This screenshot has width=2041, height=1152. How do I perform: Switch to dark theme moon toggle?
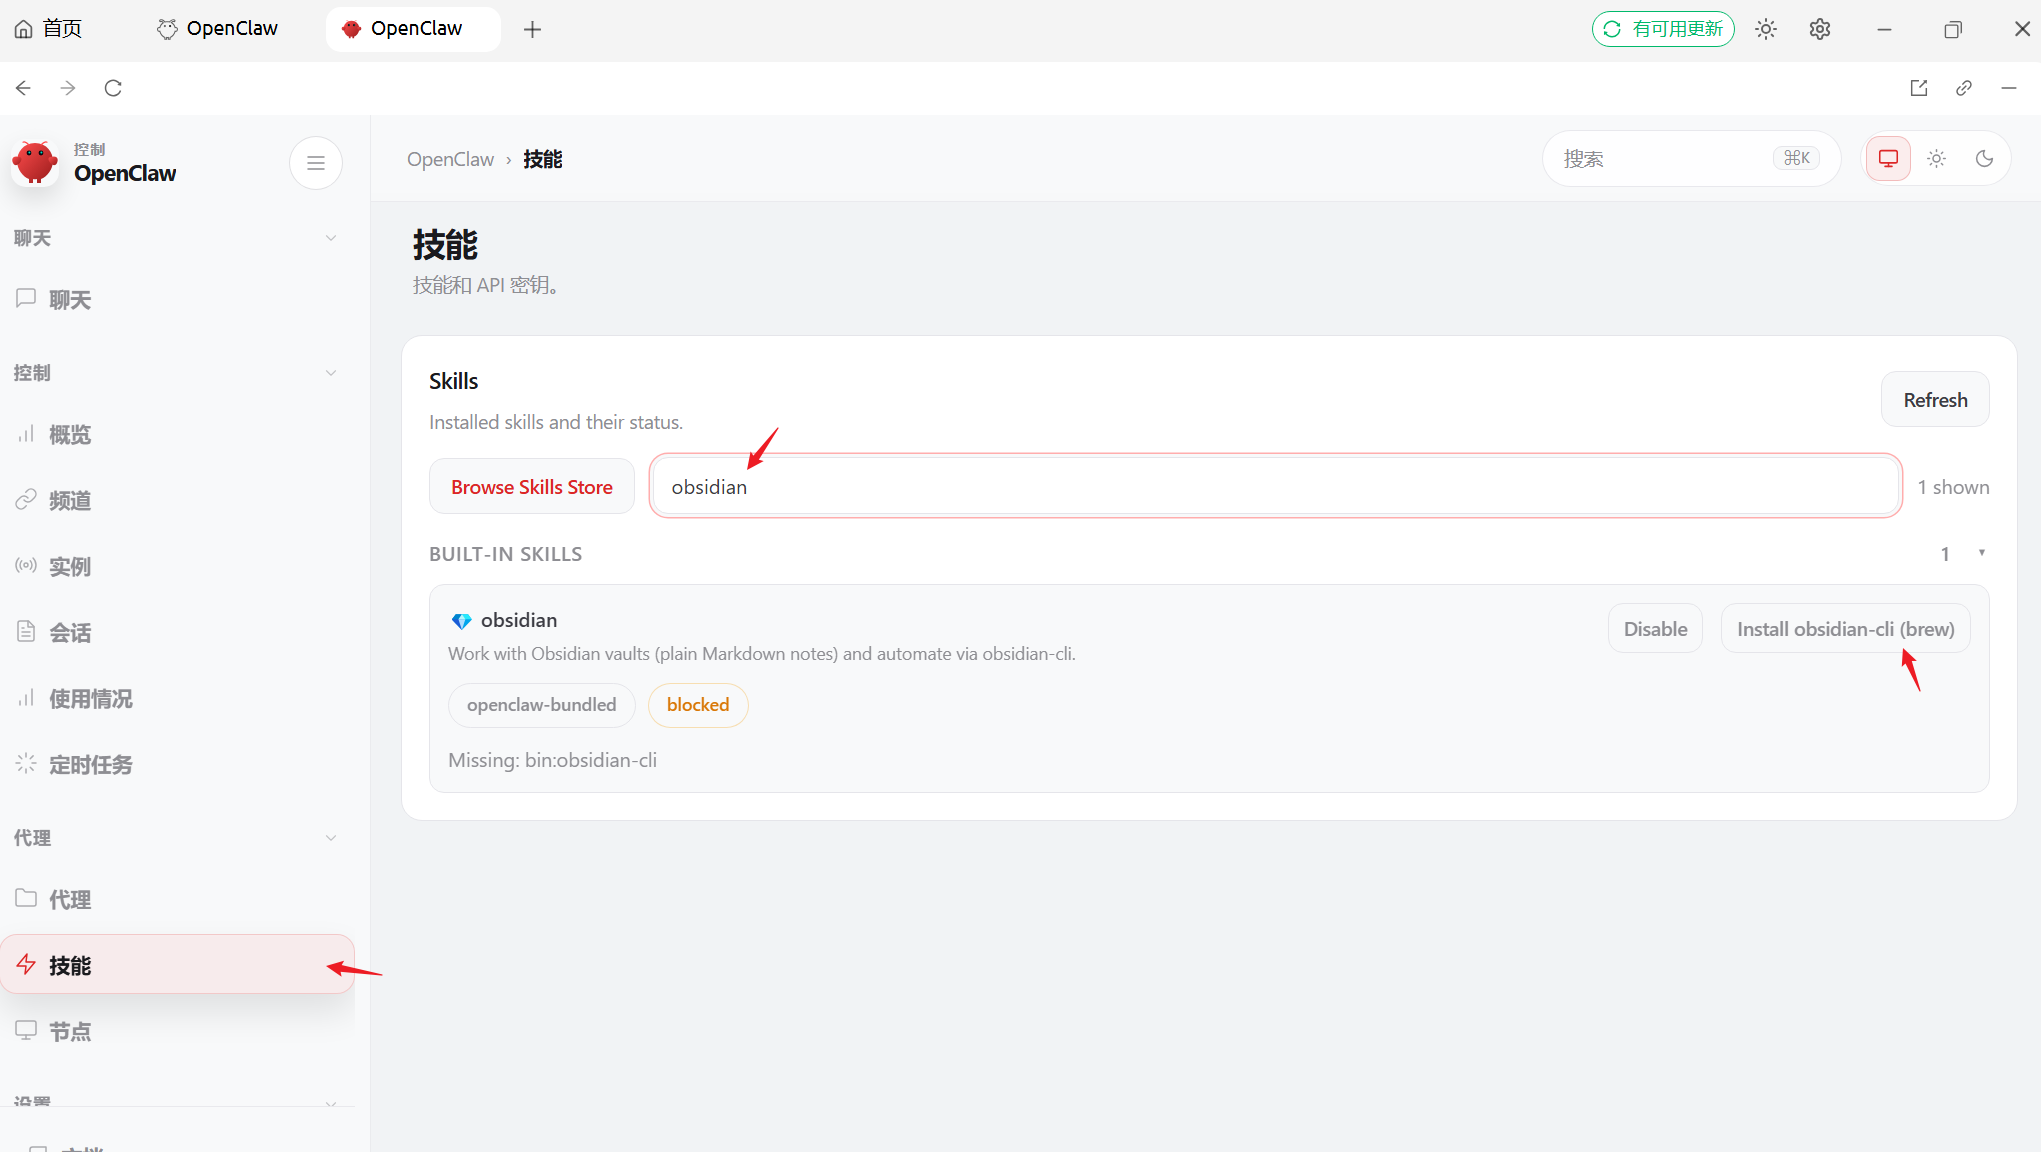[x=1984, y=159]
